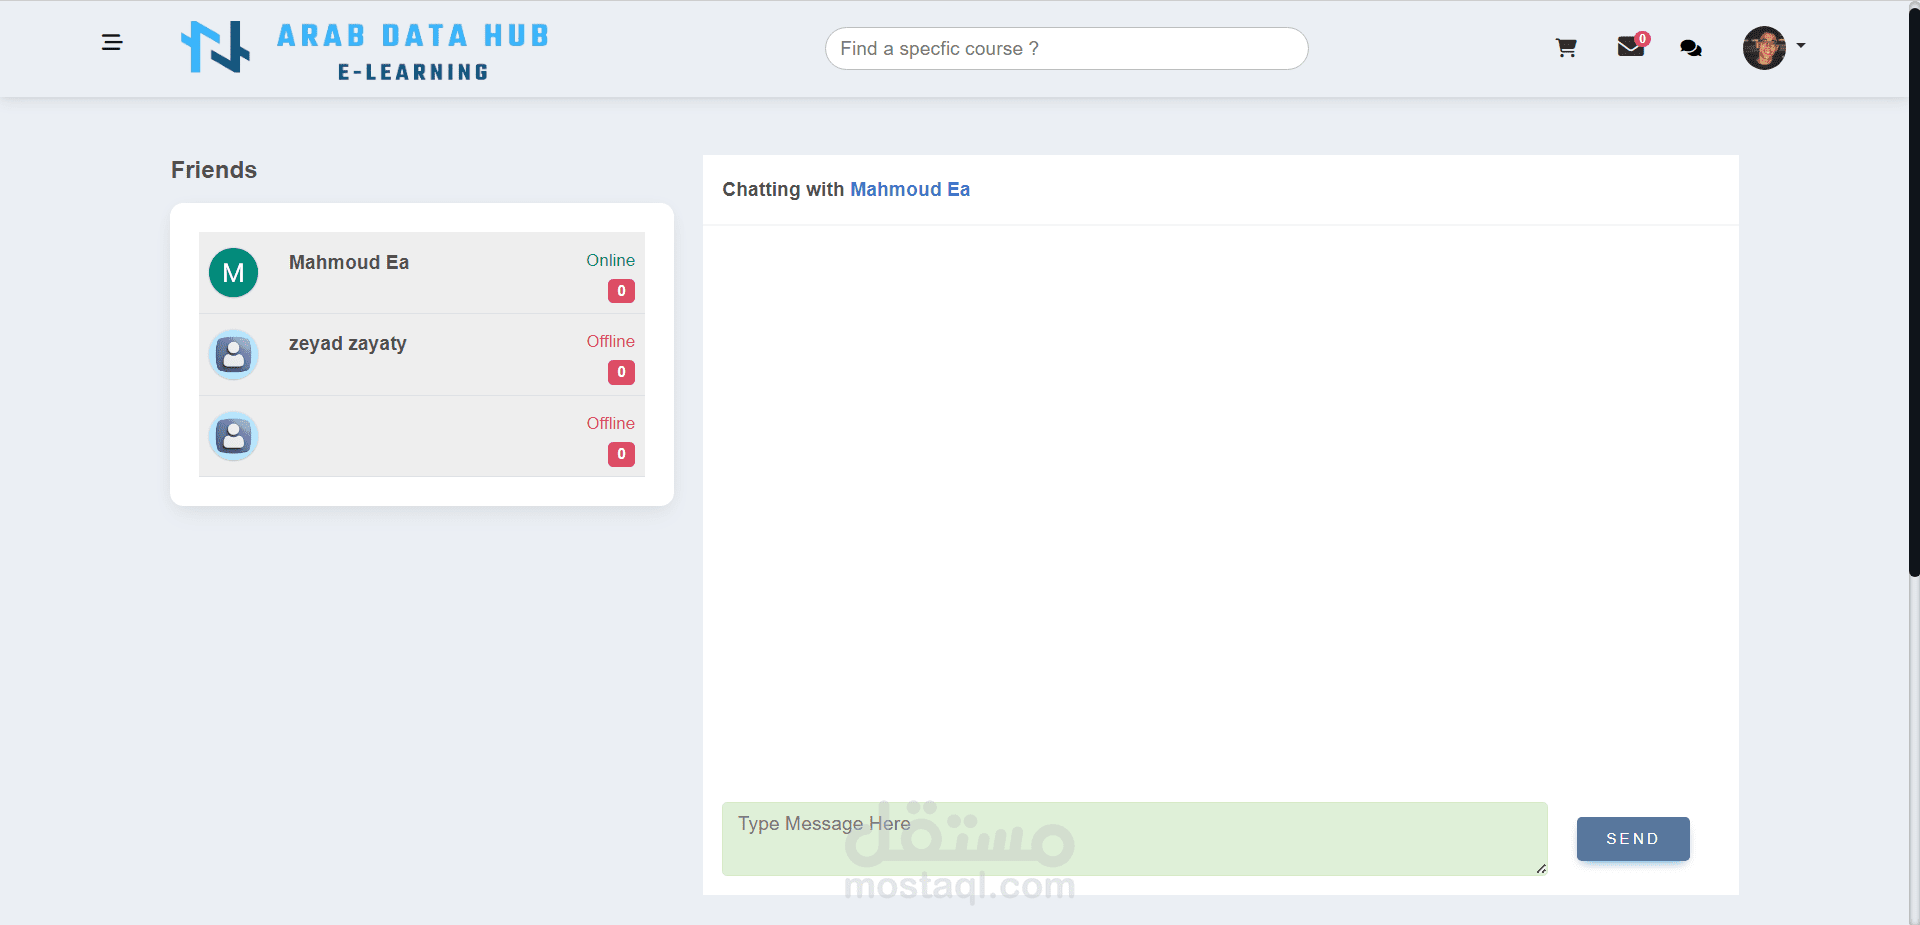Open chat with Mahmoud Ea

pos(422,273)
